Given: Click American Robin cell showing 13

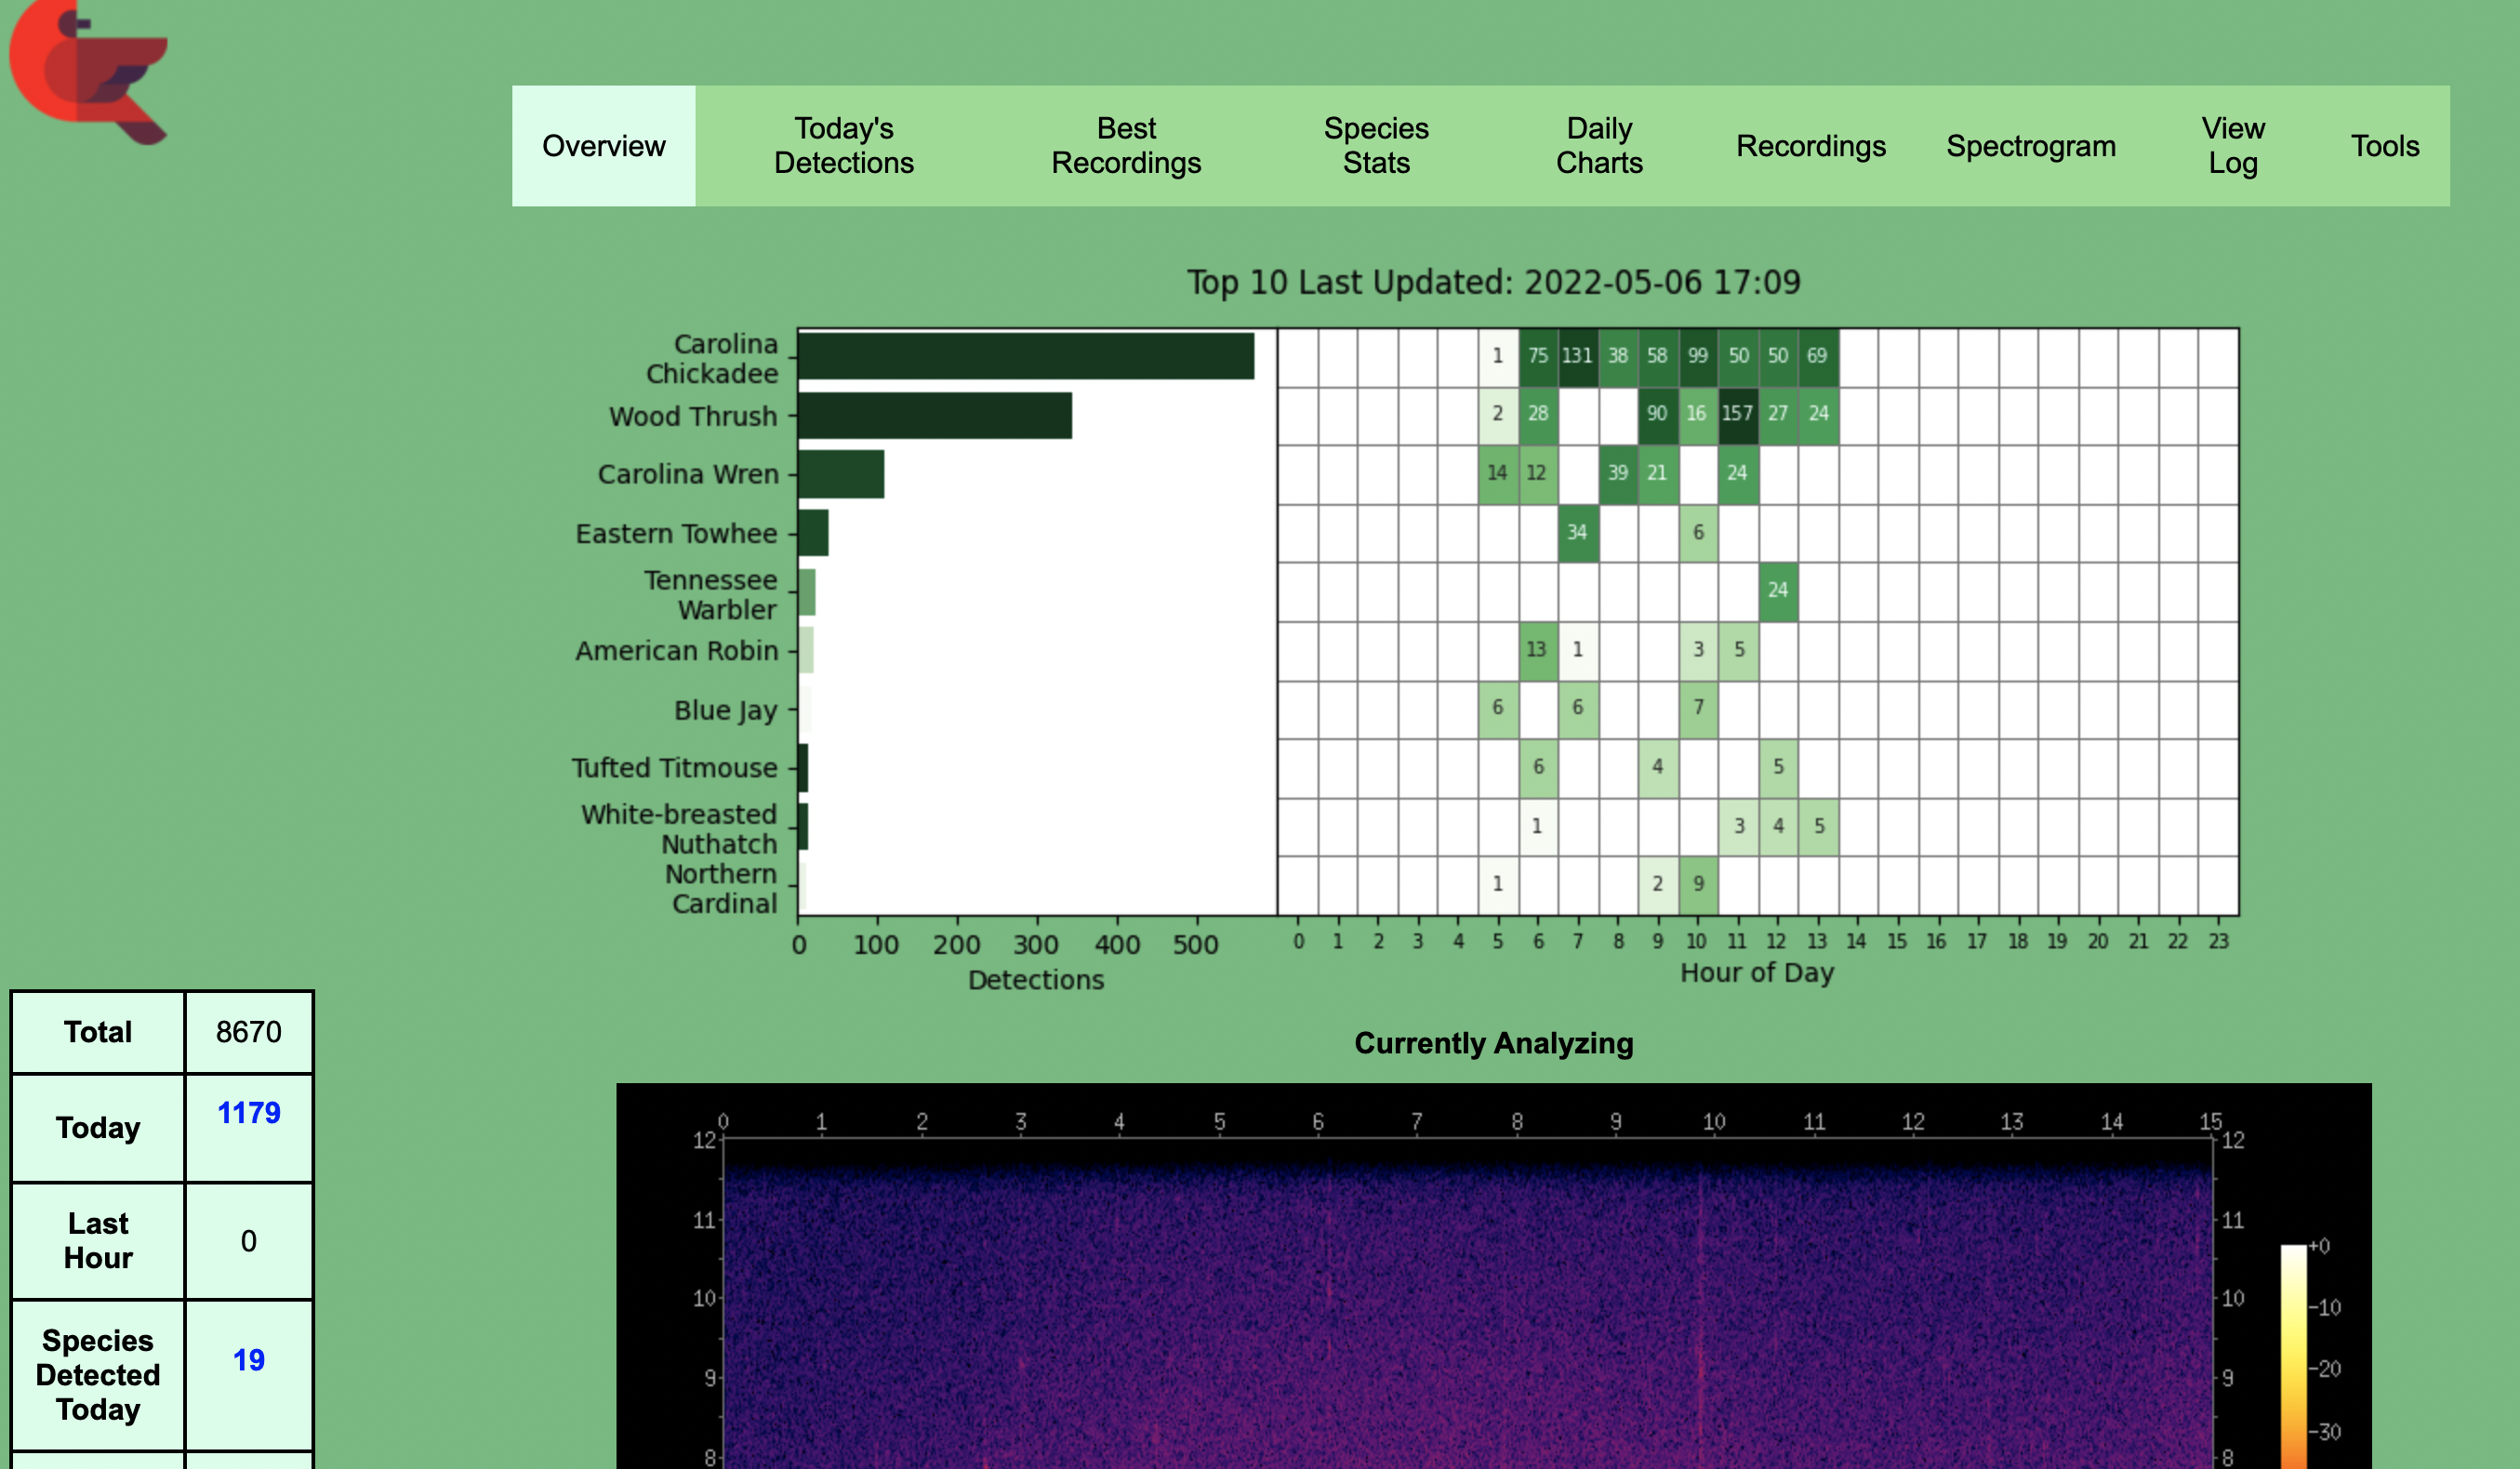Looking at the screenshot, I should (1537, 649).
